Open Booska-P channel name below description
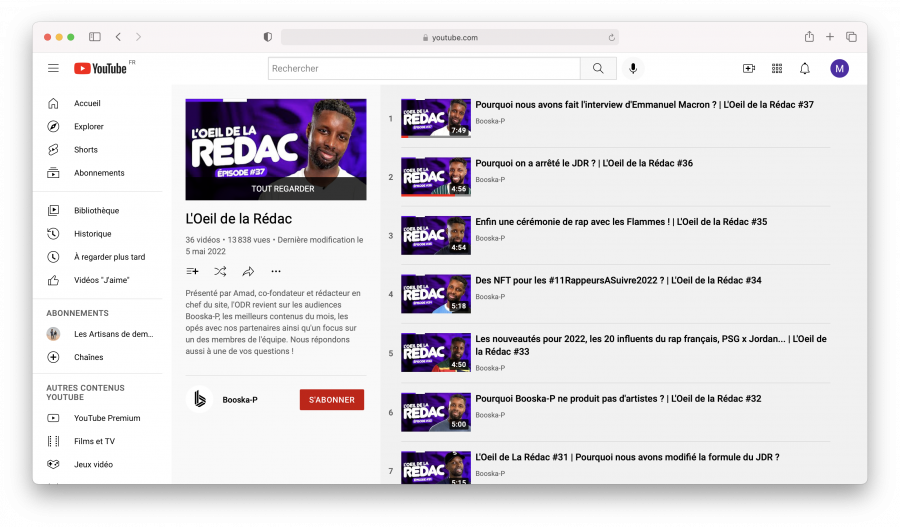 click(x=240, y=400)
